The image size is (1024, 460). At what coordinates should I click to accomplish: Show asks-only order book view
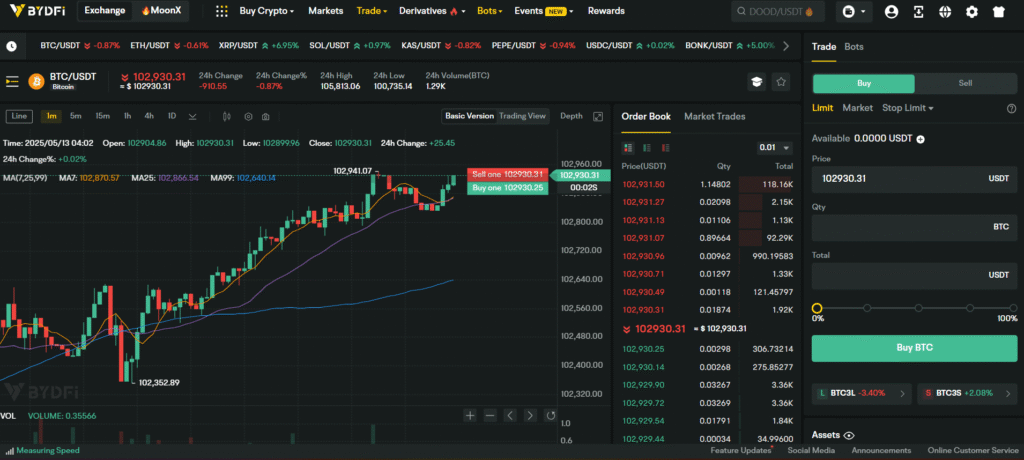[x=665, y=148]
